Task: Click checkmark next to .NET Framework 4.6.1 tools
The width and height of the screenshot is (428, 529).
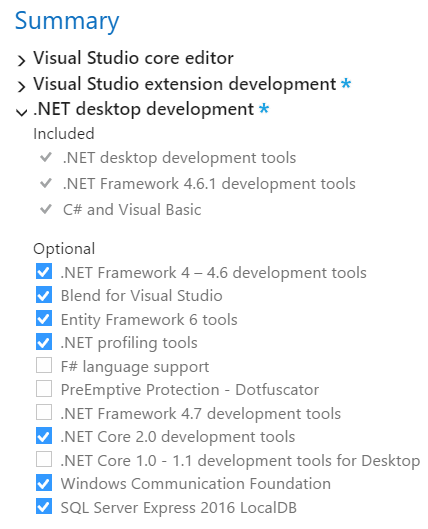Action: pyautogui.click(x=46, y=183)
